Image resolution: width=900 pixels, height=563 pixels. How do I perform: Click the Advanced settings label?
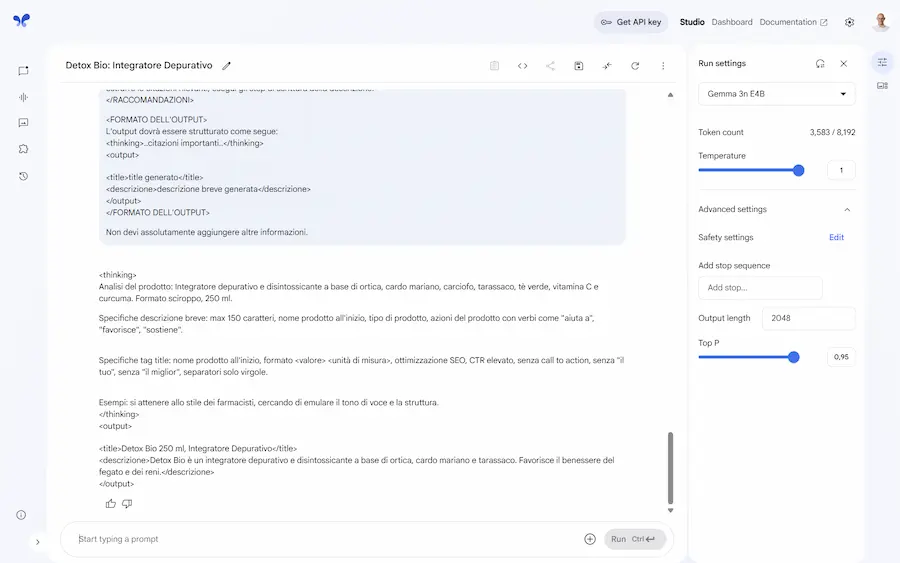[x=732, y=209]
